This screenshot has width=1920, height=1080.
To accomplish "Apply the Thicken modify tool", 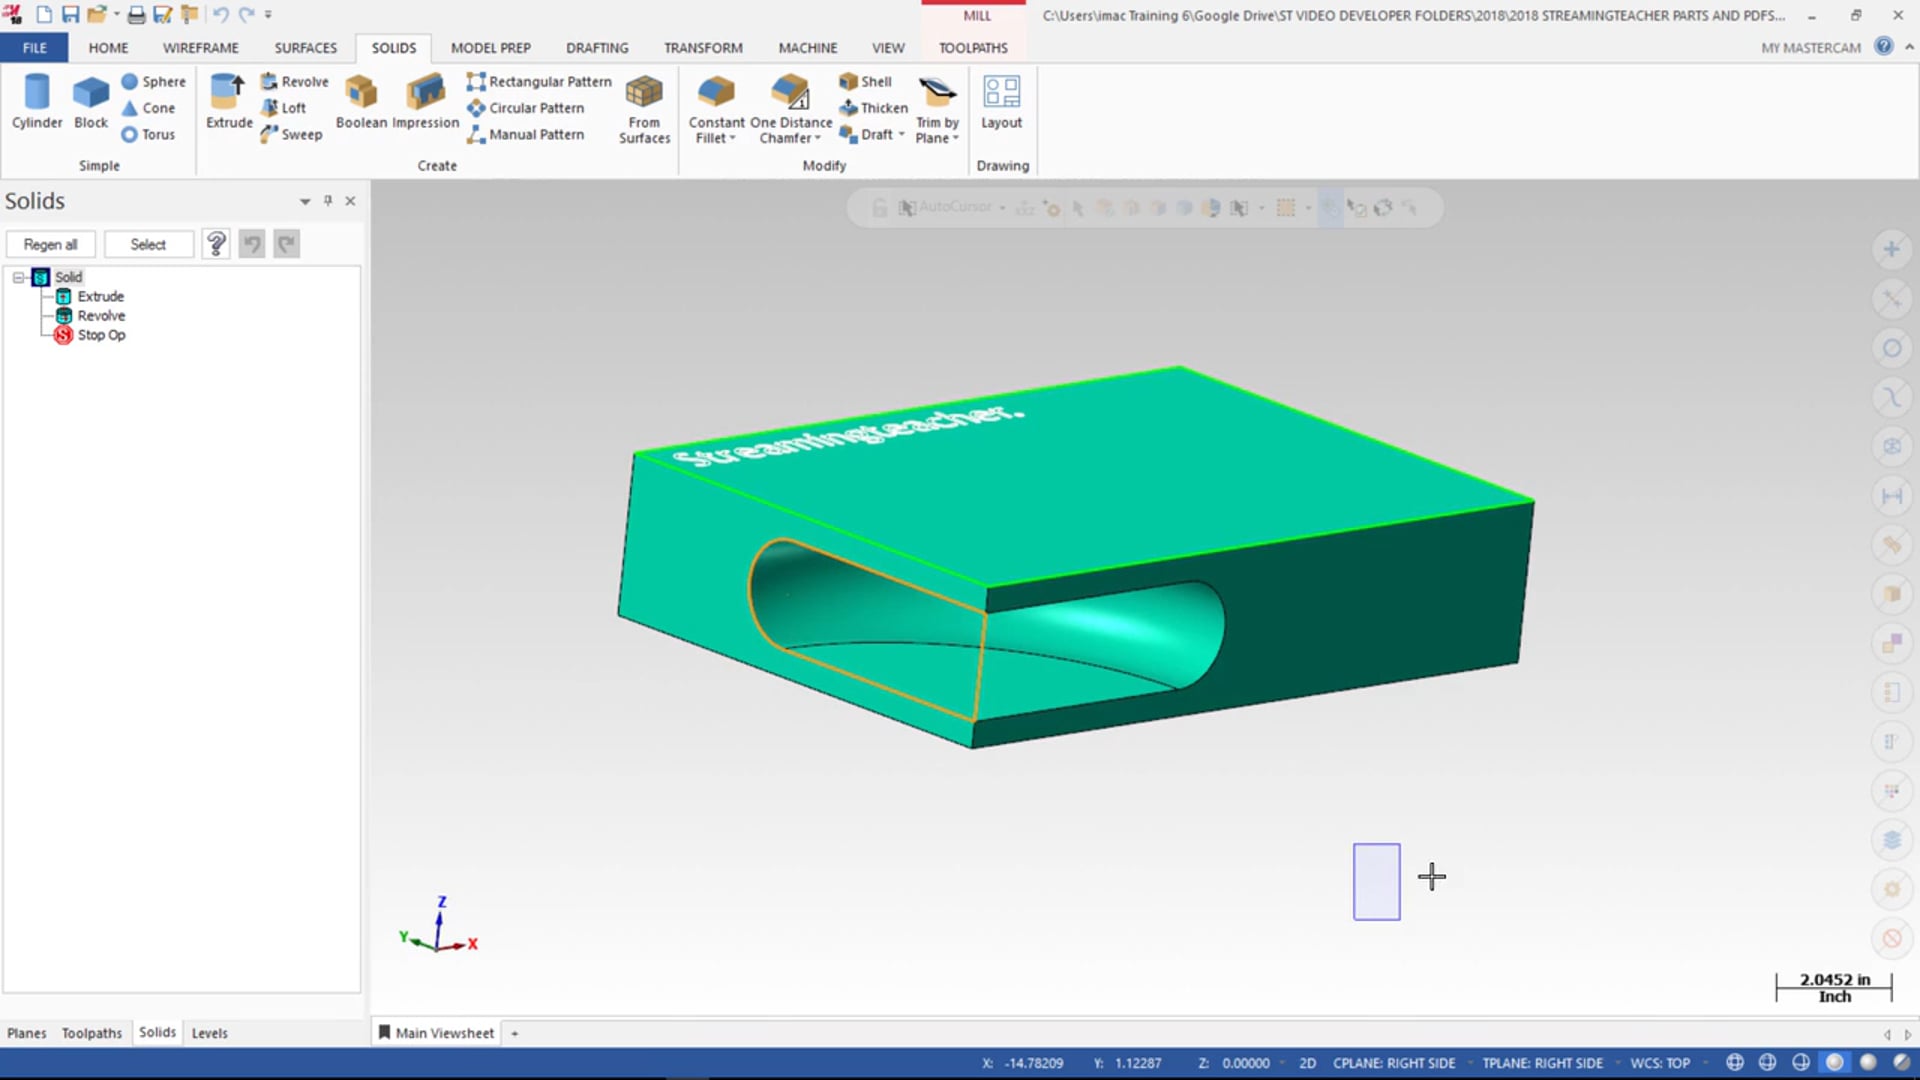I will 873,108.
